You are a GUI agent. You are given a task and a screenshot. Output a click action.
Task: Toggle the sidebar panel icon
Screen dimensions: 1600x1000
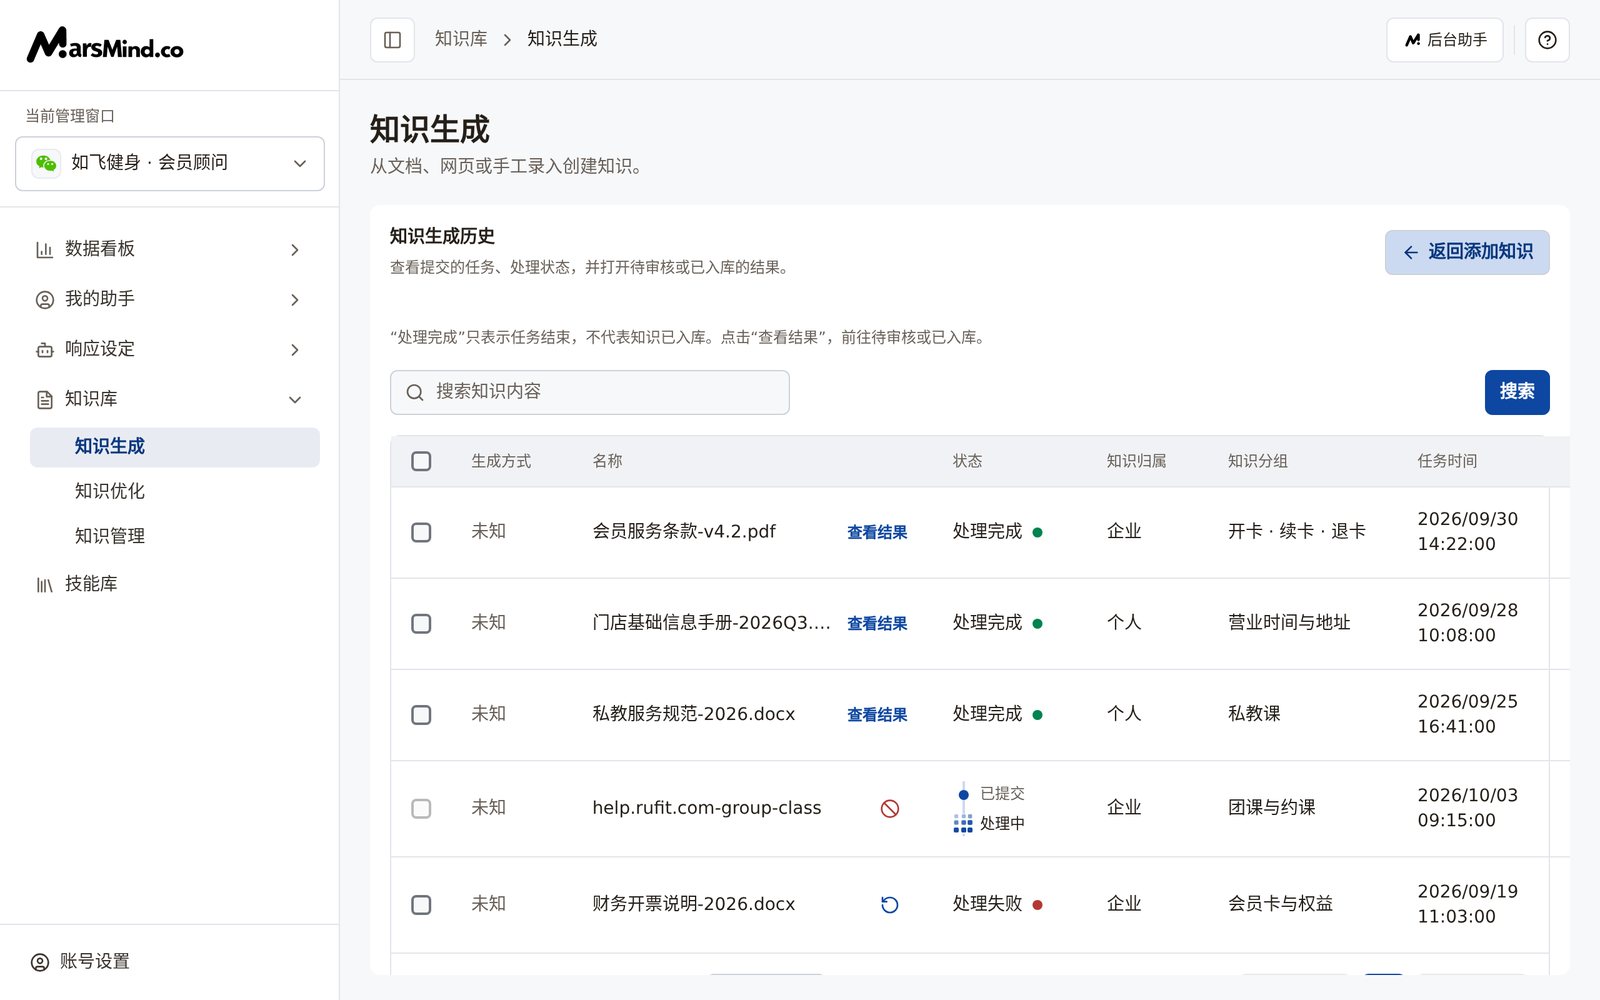click(x=392, y=40)
